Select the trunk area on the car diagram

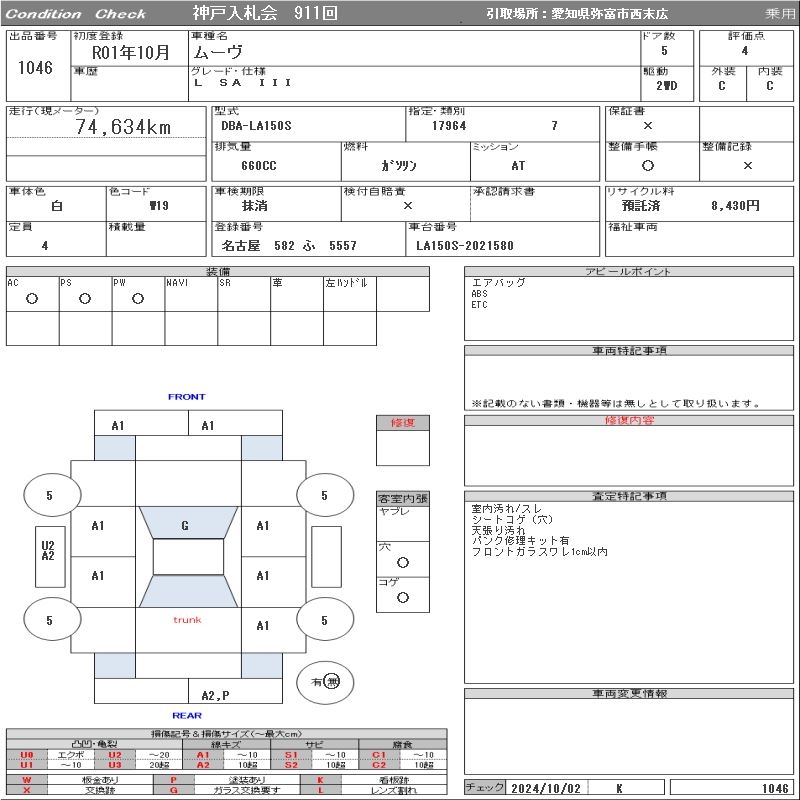click(187, 621)
